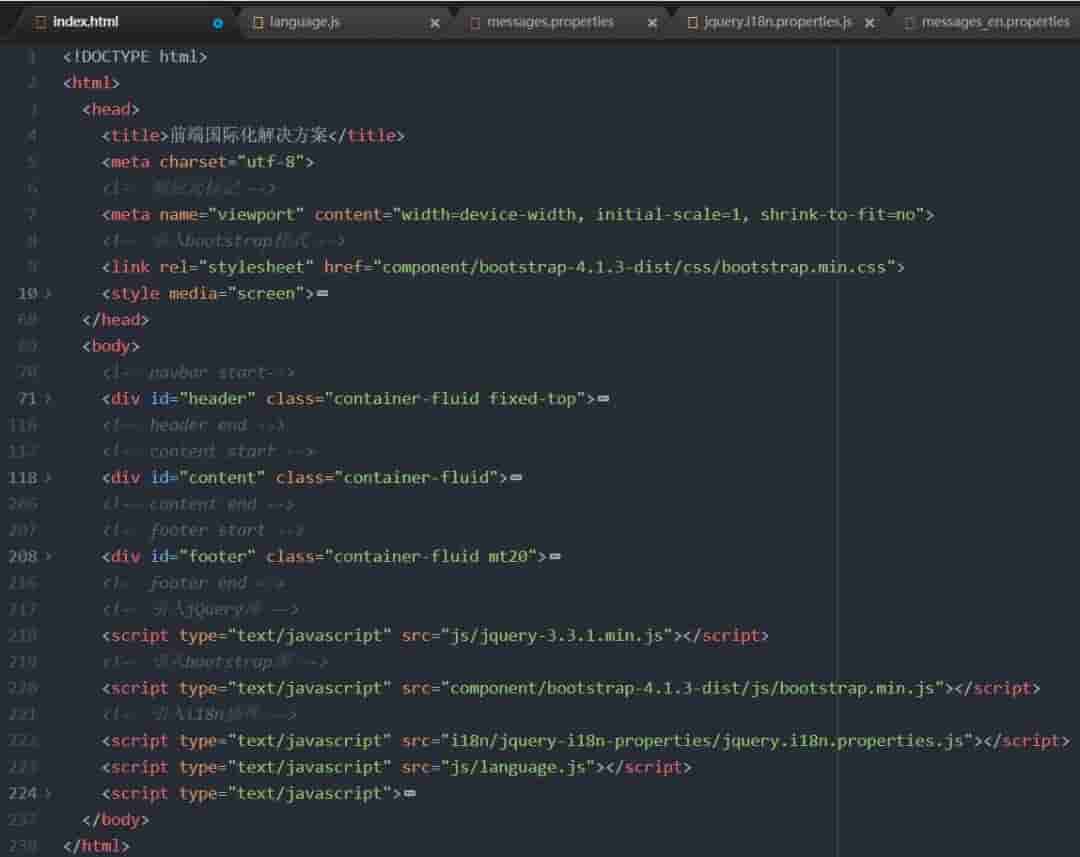Image resolution: width=1080 pixels, height=857 pixels.
Task: Click the file icon on language.js tab
Action: pyautogui.click(x=258, y=22)
